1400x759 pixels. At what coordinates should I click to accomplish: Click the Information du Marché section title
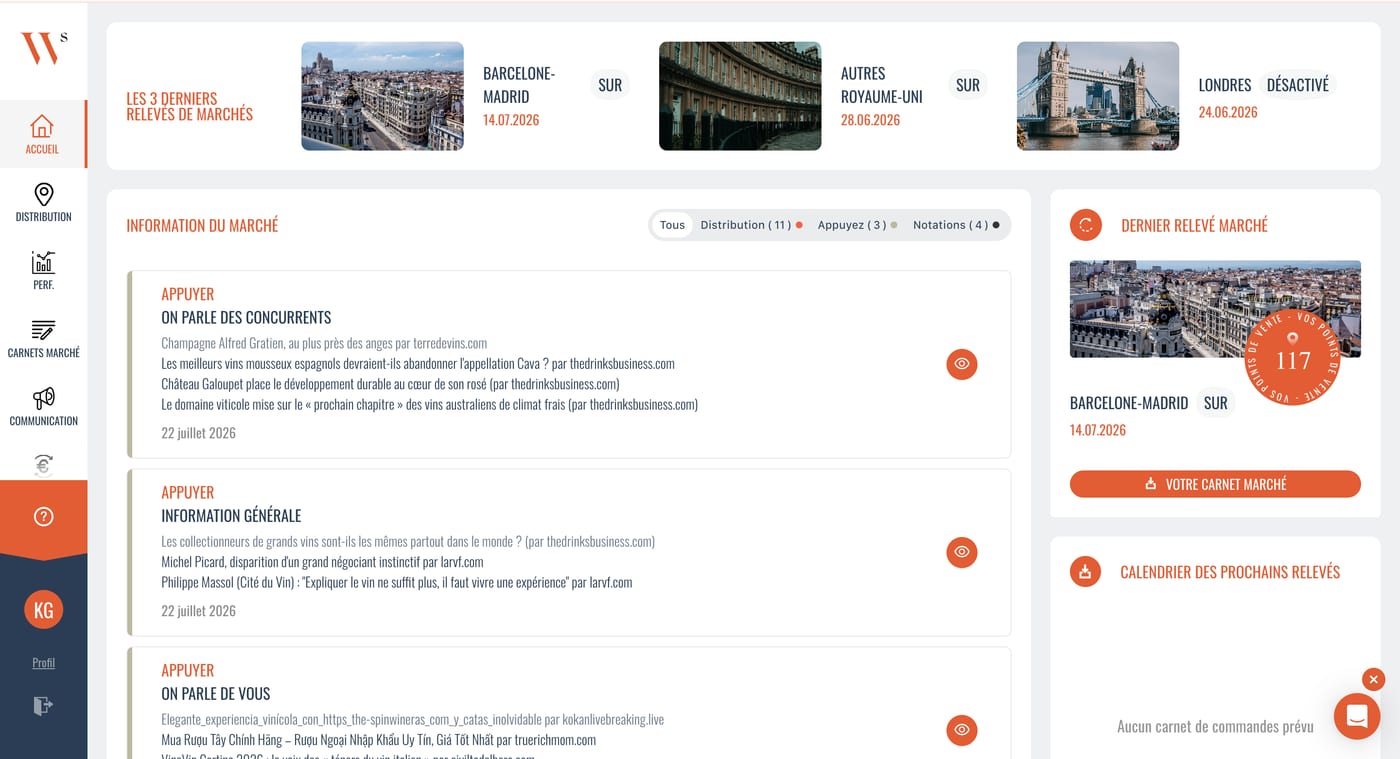click(202, 226)
